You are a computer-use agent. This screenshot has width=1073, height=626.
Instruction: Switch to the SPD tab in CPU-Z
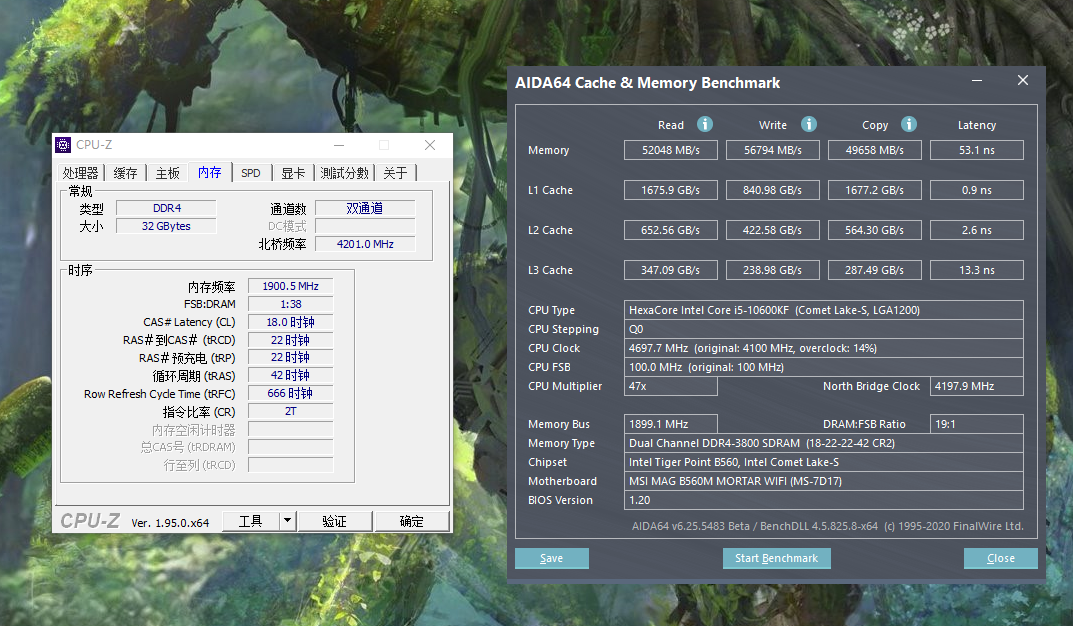pyautogui.click(x=250, y=173)
